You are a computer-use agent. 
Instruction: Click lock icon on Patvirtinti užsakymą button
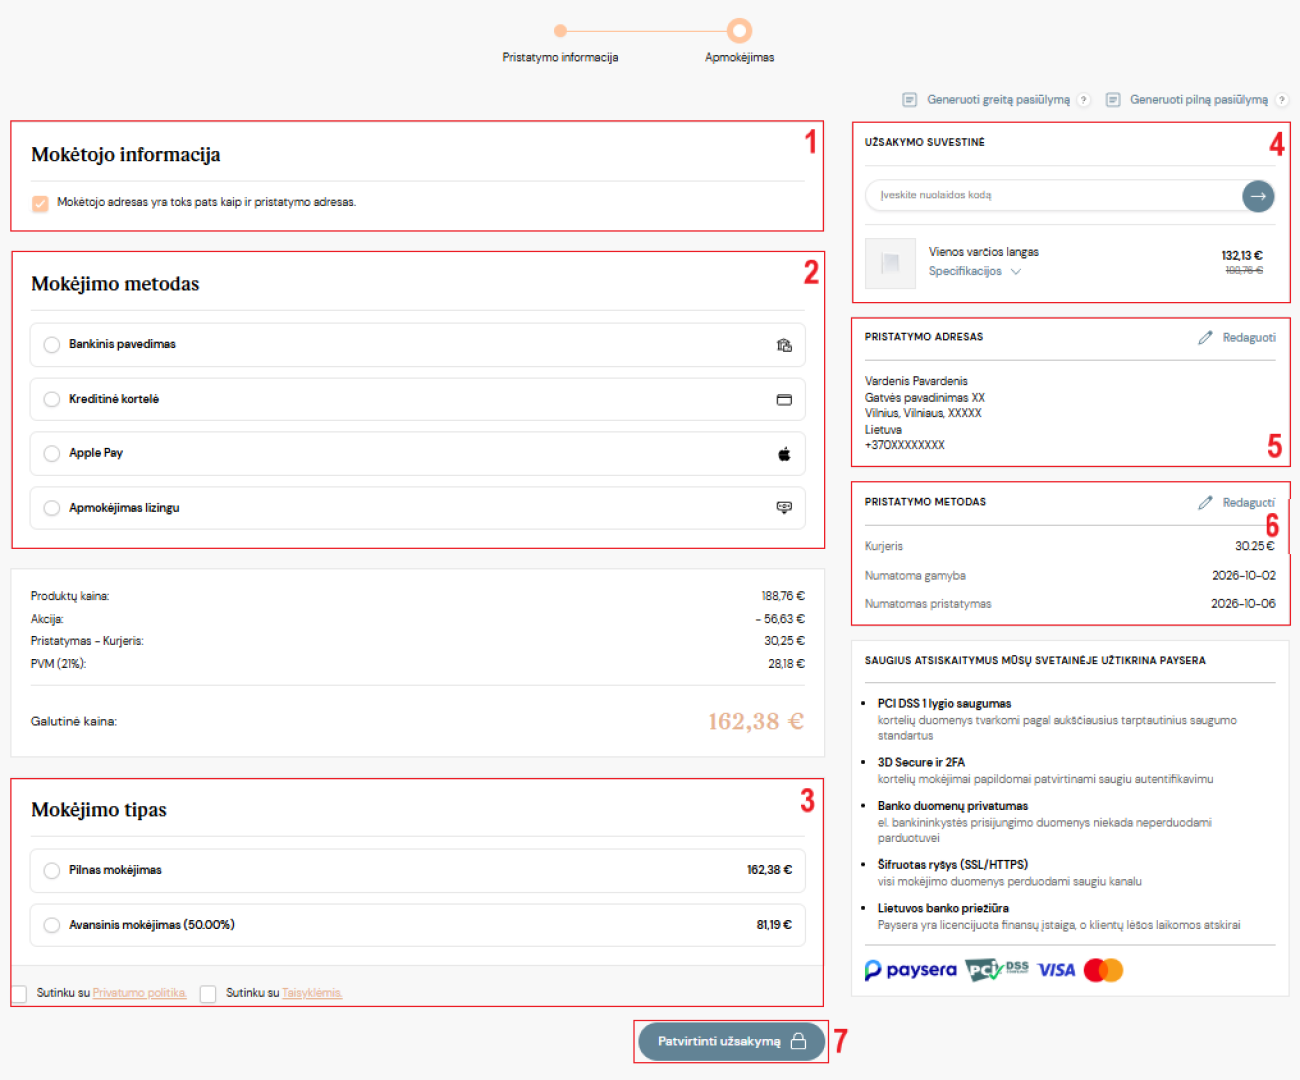coord(798,1042)
